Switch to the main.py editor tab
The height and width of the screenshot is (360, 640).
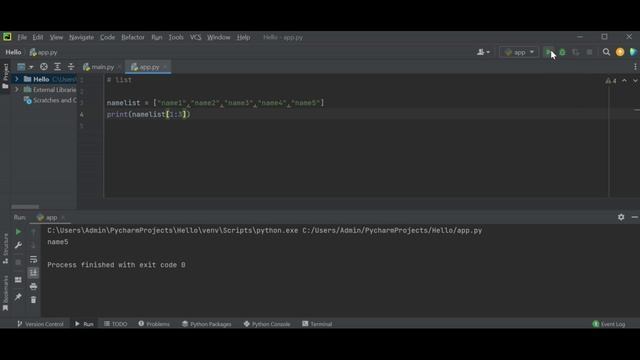click(x=98, y=67)
